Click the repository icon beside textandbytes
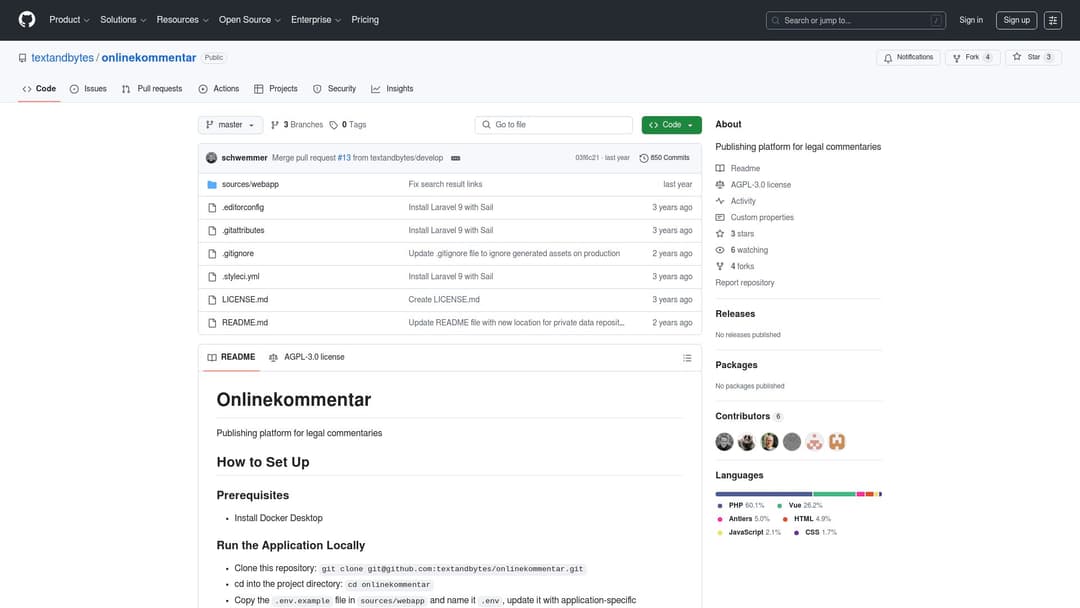The height and width of the screenshot is (608, 1080). click(x=23, y=58)
